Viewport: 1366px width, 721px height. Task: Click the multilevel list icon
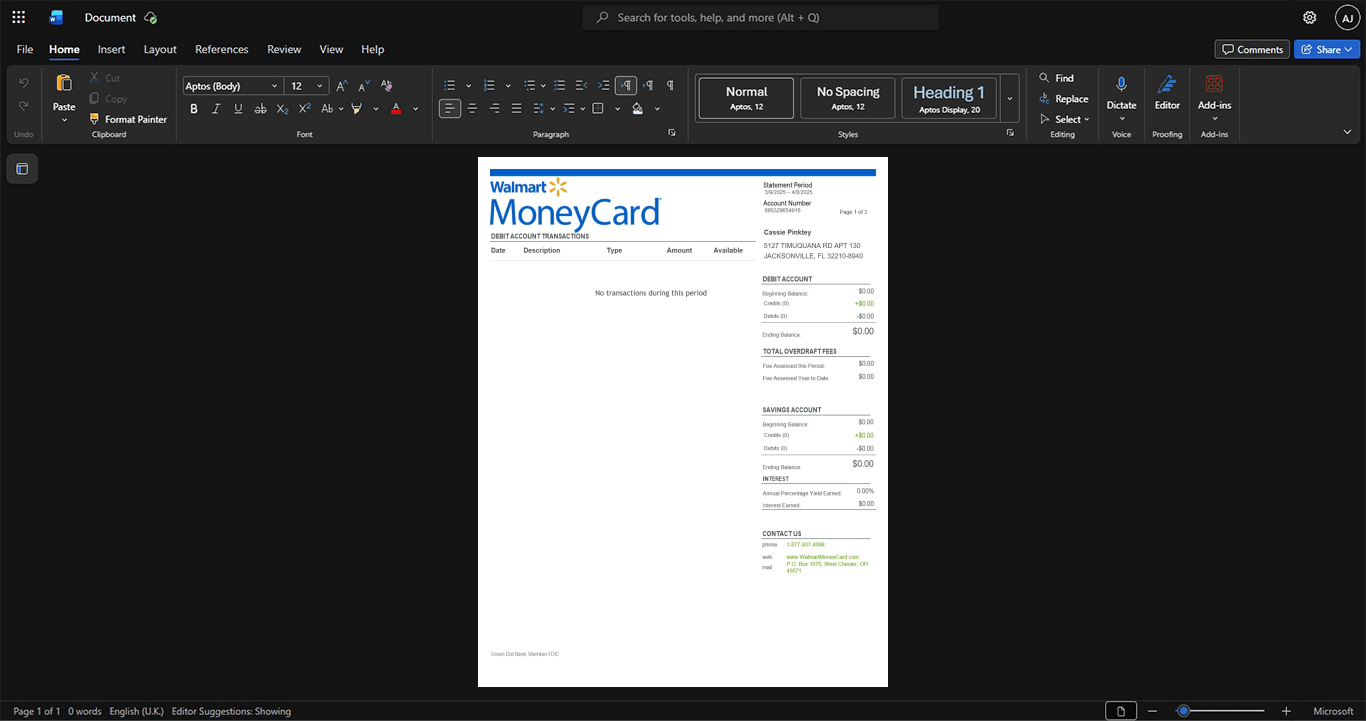click(530, 86)
